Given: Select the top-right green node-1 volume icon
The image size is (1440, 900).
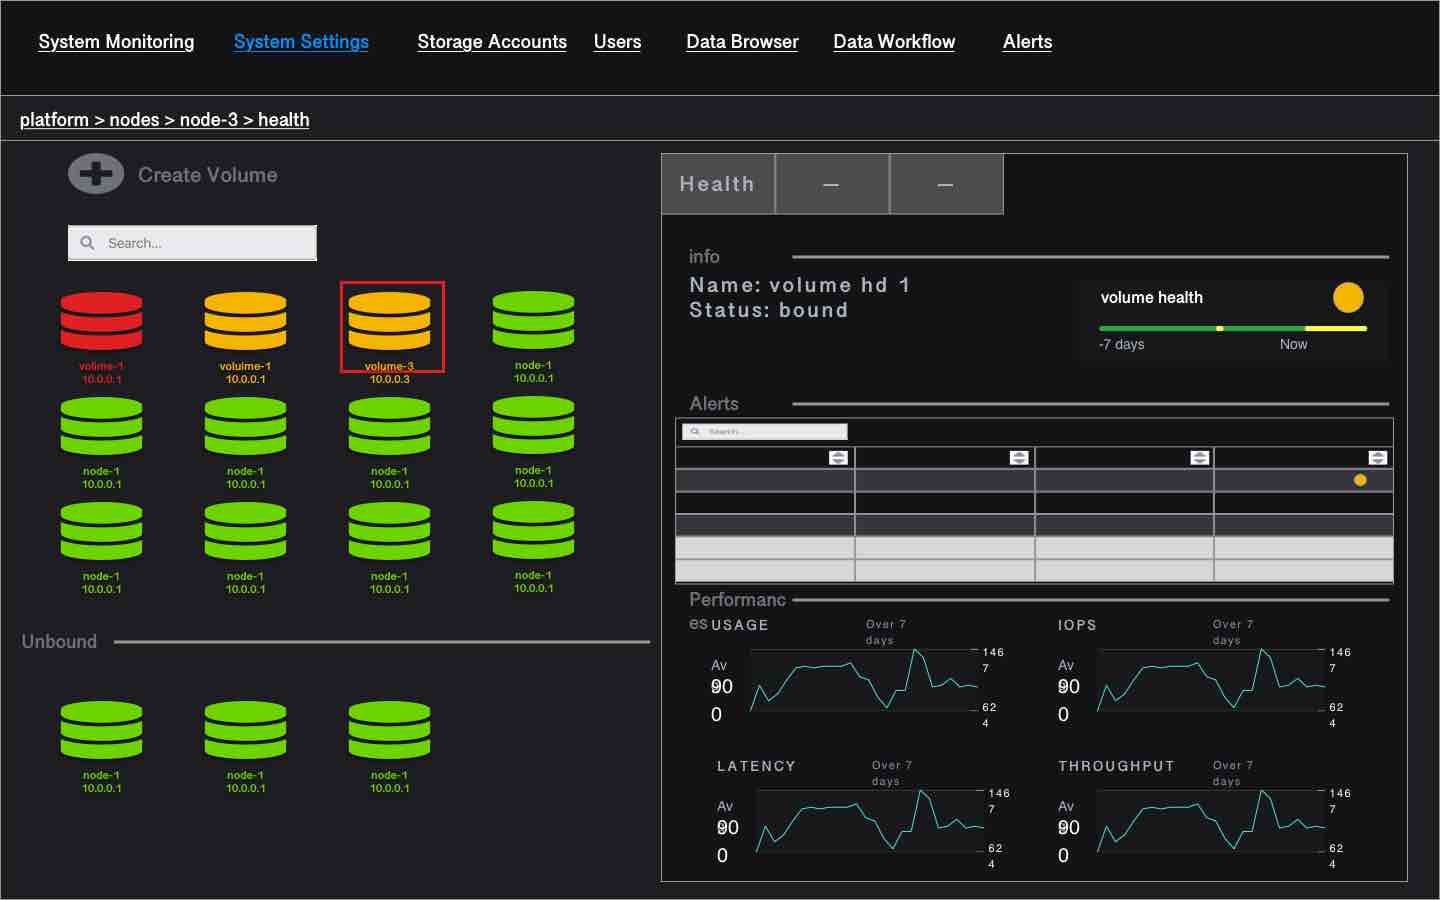Looking at the screenshot, I should tap(534, 320).
